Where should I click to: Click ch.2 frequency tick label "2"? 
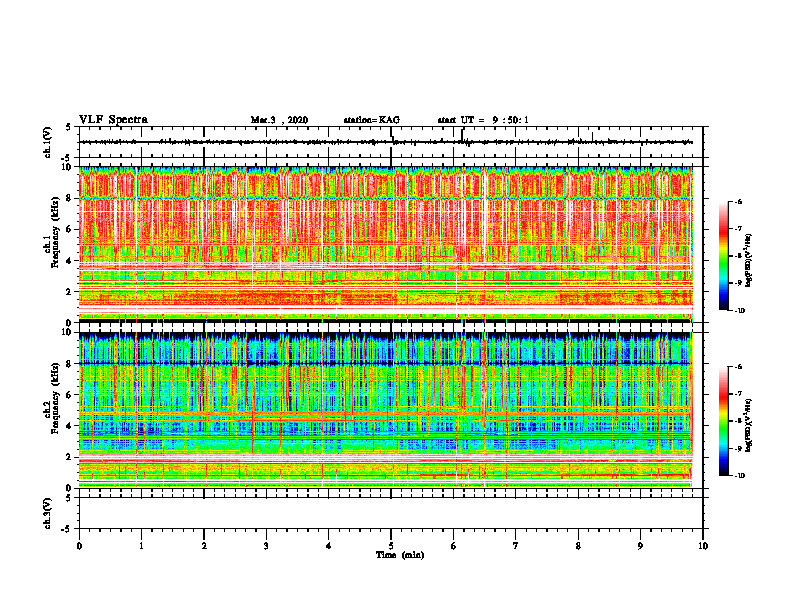70,457
